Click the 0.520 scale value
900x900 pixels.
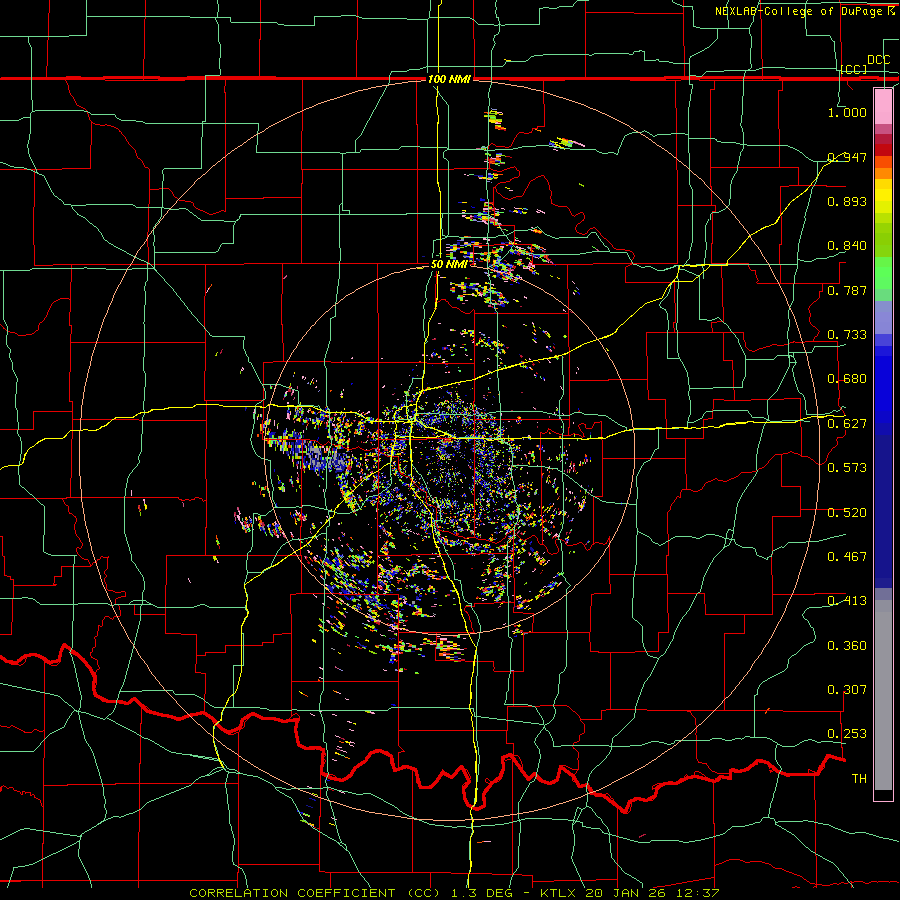pos(847,513)
